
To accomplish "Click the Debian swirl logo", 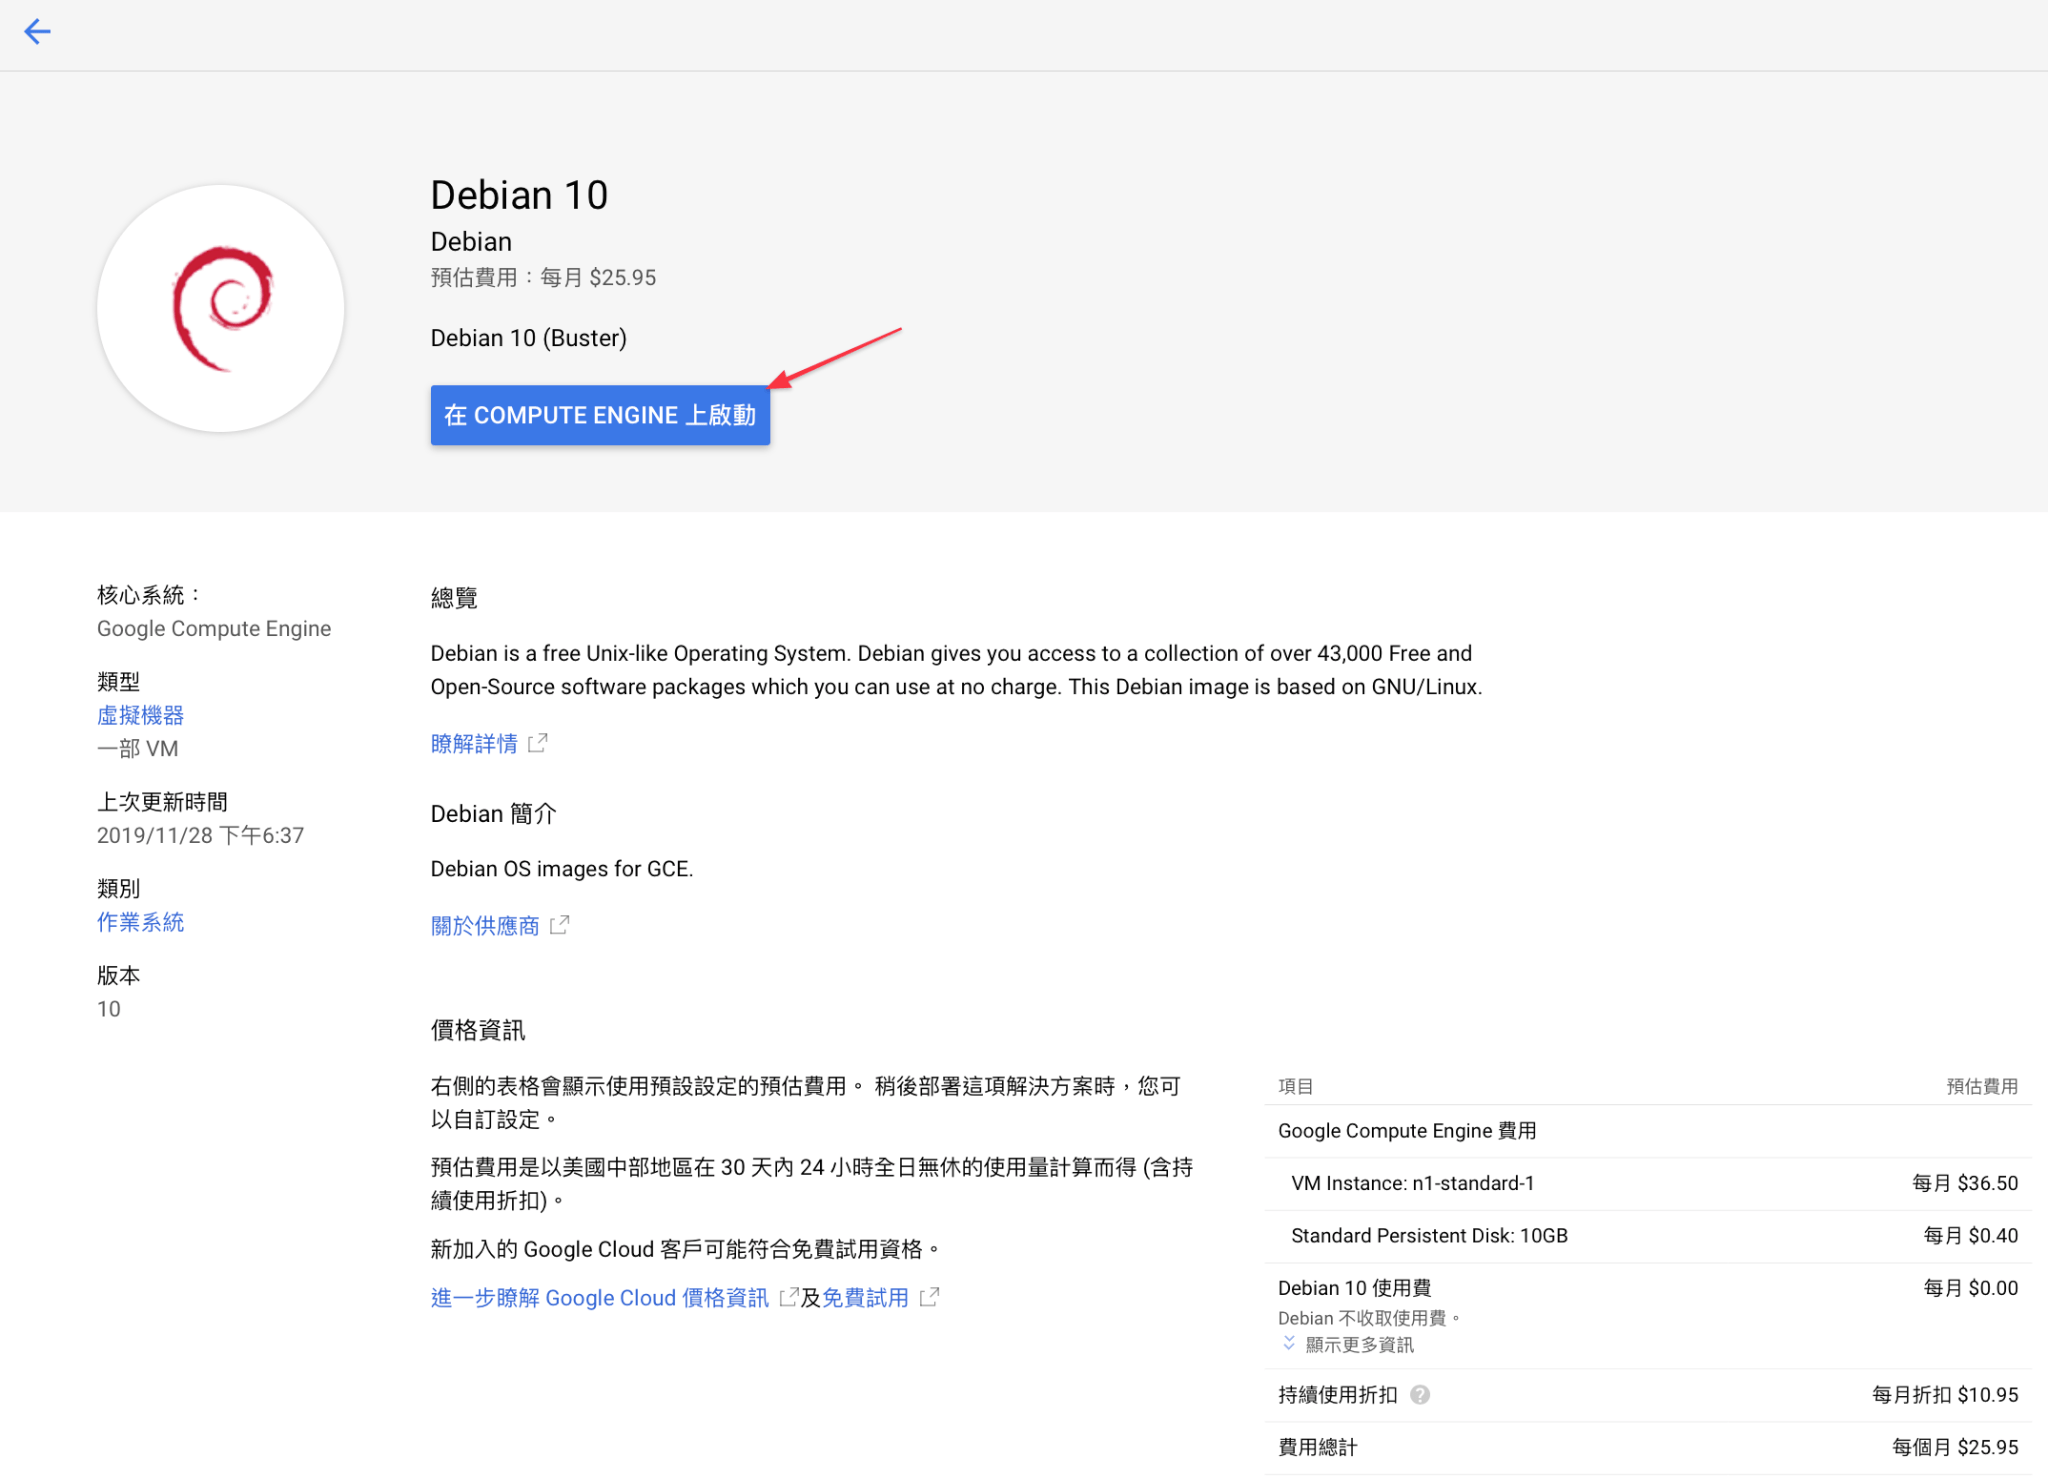I will coord(221,308).
